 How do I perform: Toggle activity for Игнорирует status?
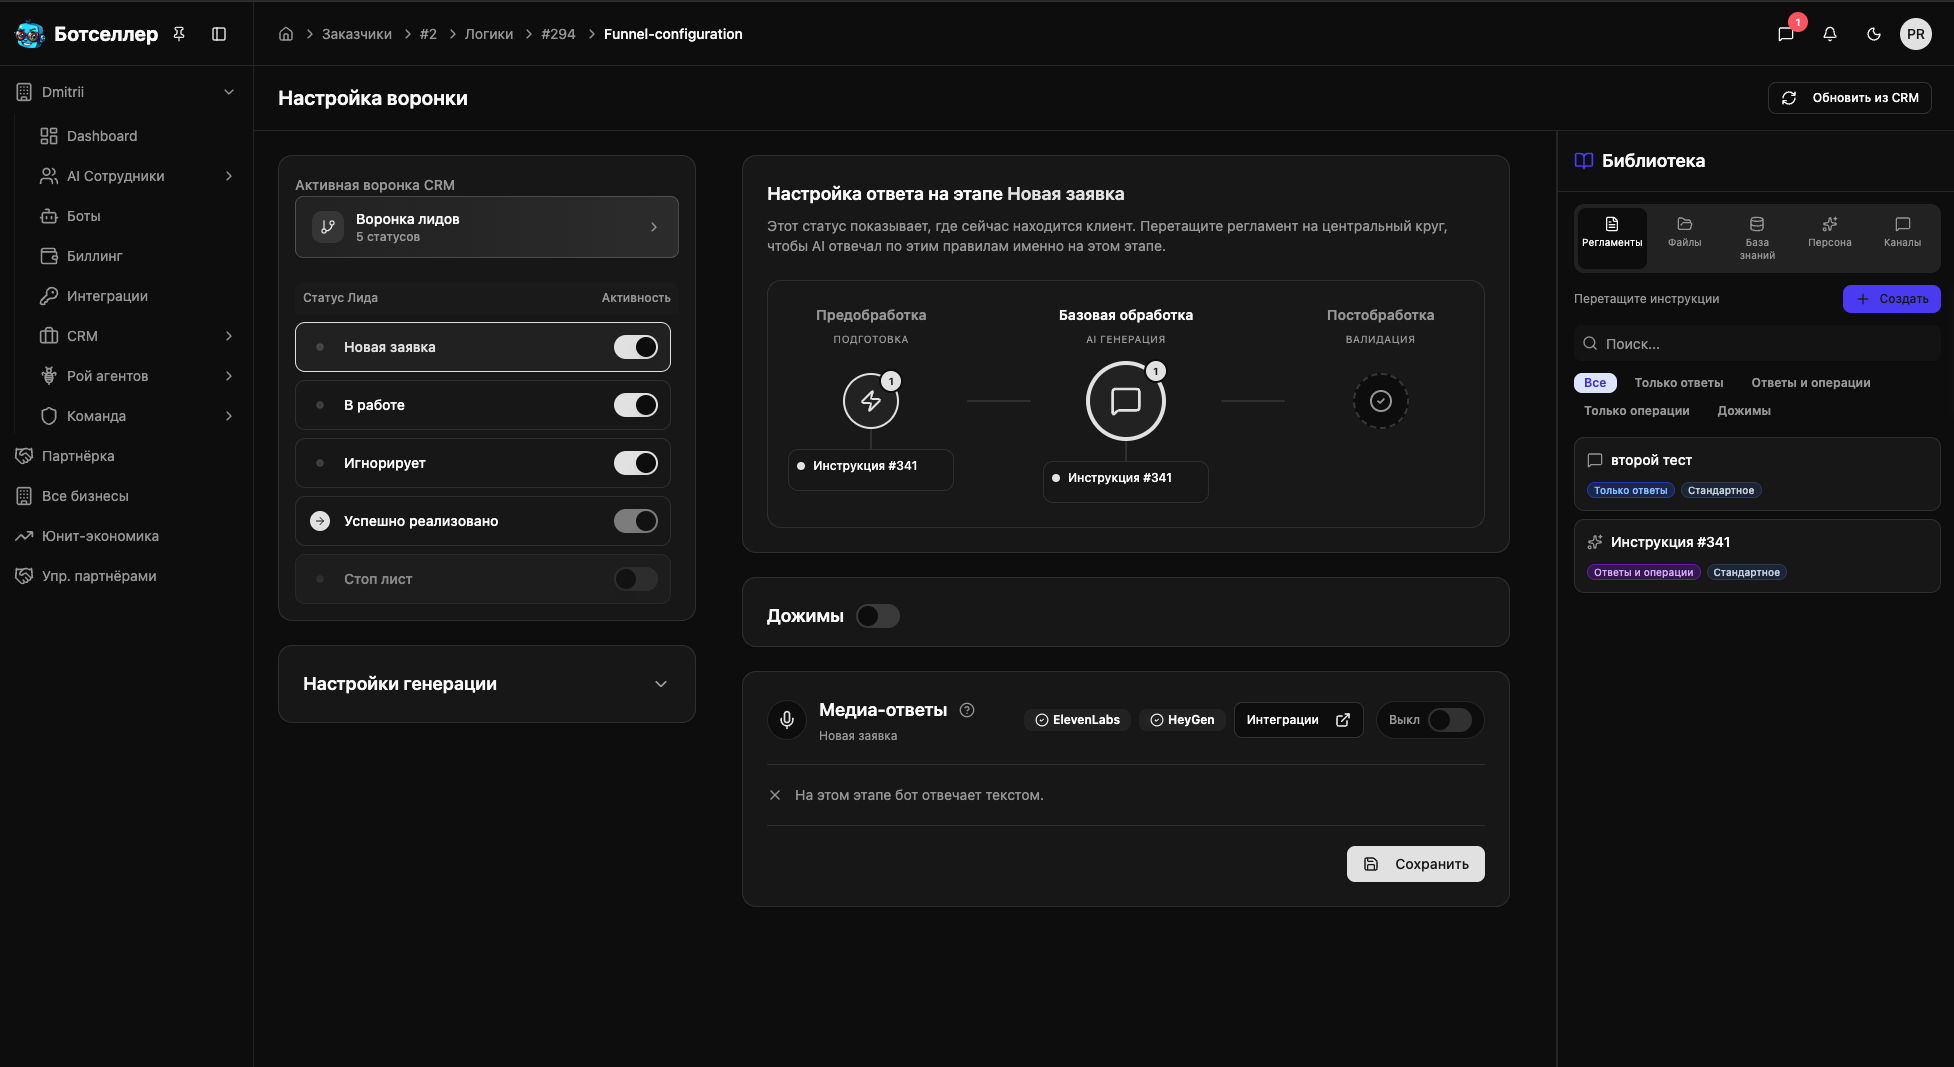click(x=636, y=463)
